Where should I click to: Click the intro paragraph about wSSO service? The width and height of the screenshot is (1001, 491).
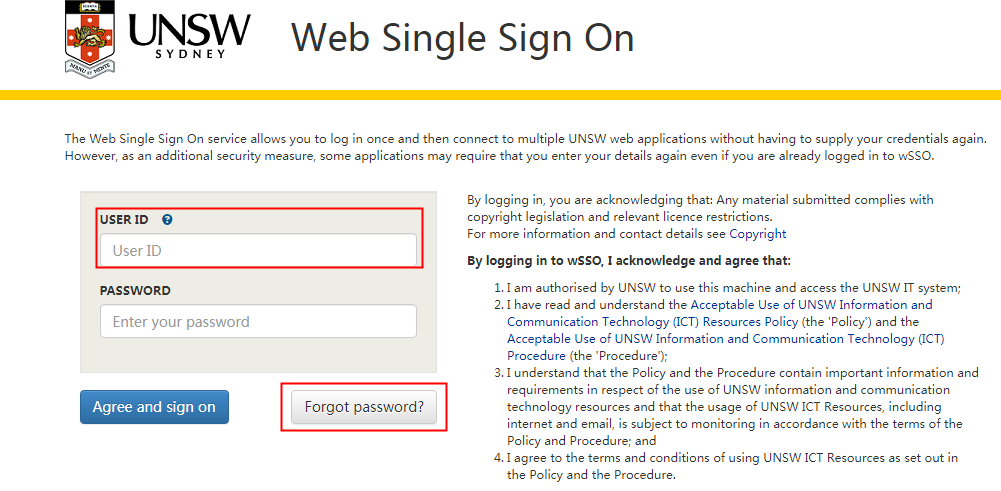tap(526, 147)
